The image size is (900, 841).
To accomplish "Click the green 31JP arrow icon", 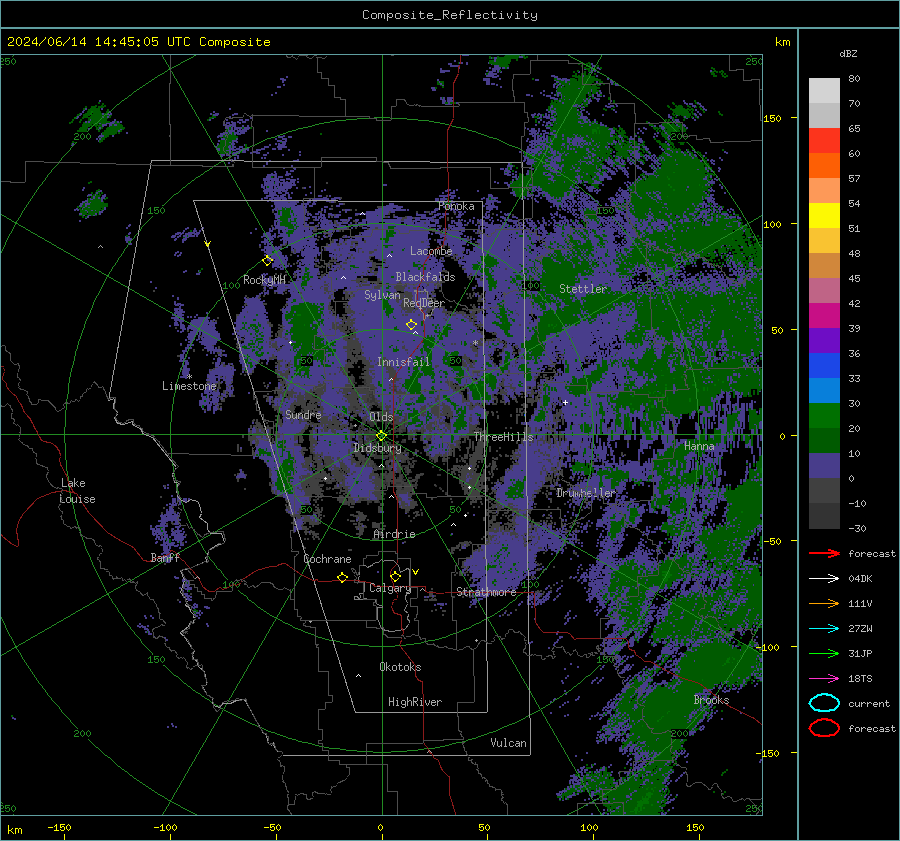I will pos(824,653).
